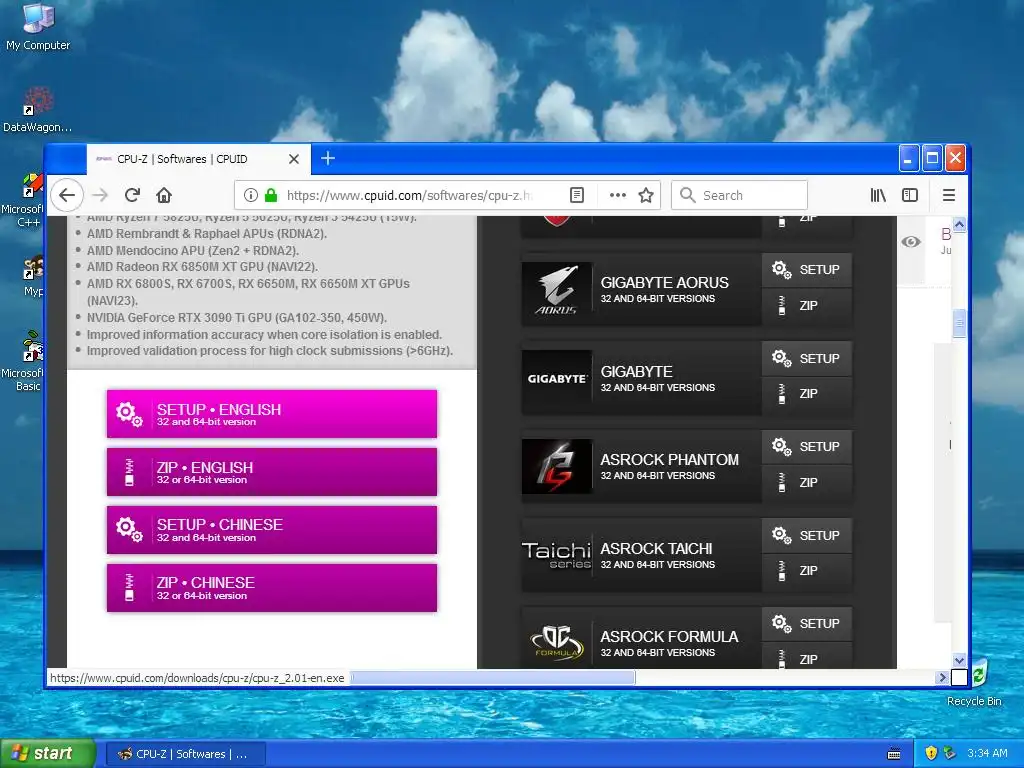Click ASROCK FORMULA OC logo
This screenshot has height=768, width=1024.
(556, 643)
